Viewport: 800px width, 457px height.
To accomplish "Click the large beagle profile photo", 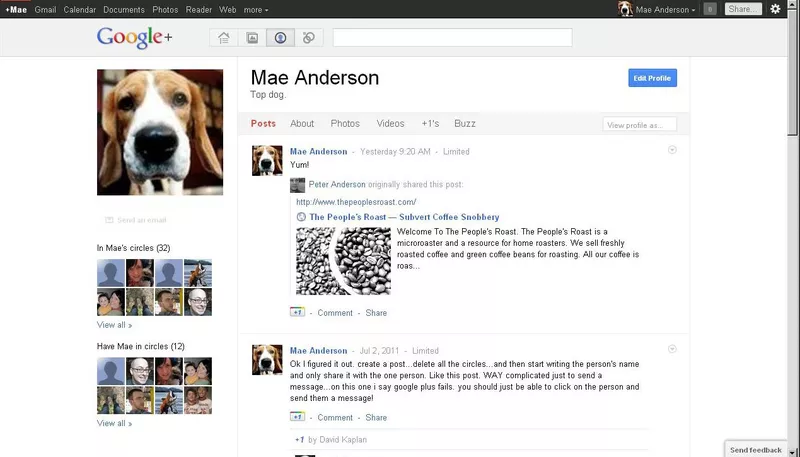I will point(160,132).
